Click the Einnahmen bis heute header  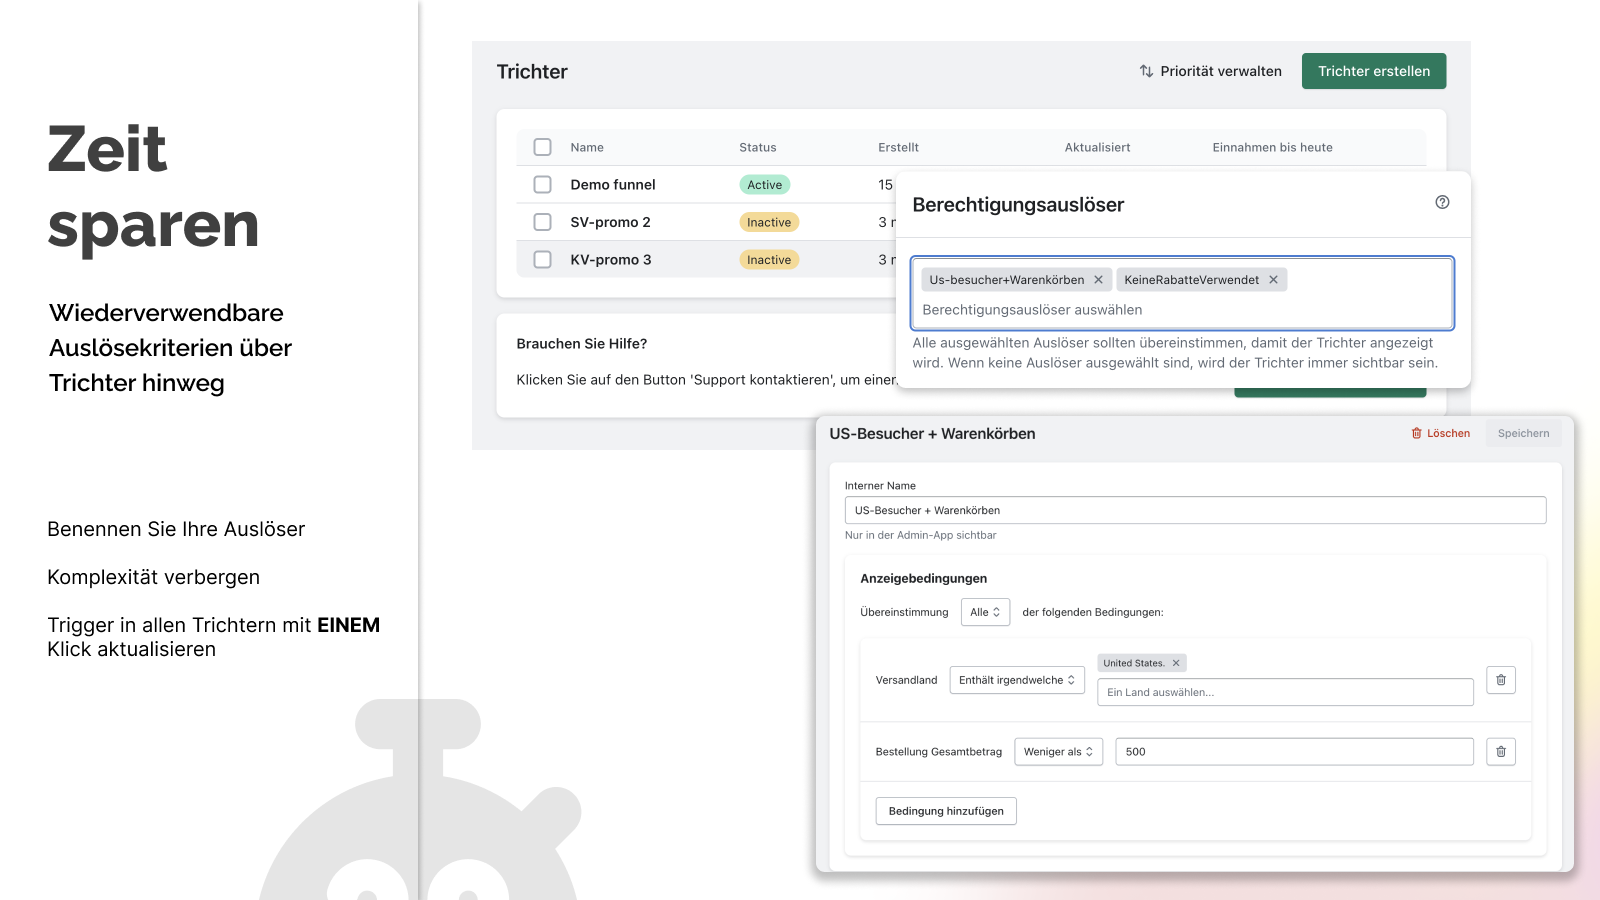tap(1272, 147)
